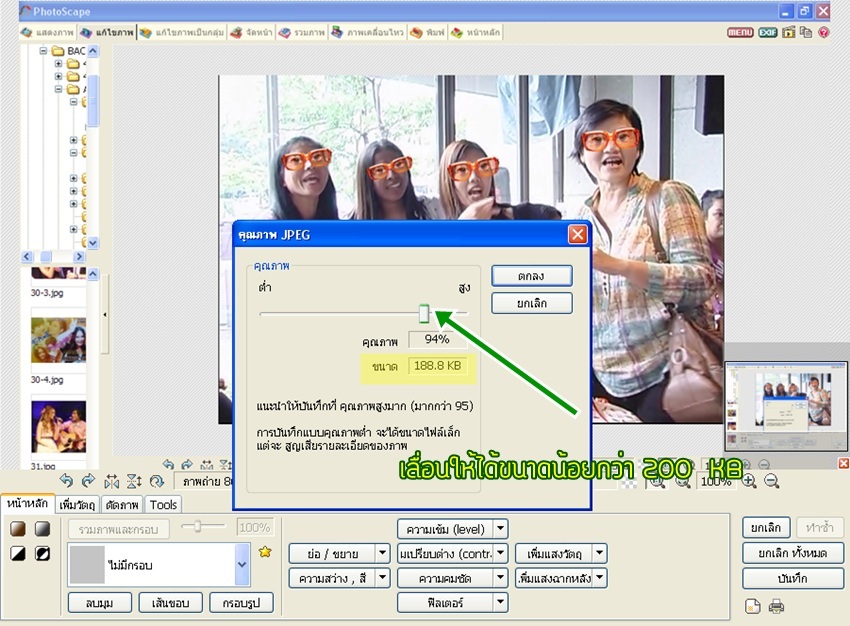
Task: Click the zoom out magnifier icon
Action: (x=772, y=480)
